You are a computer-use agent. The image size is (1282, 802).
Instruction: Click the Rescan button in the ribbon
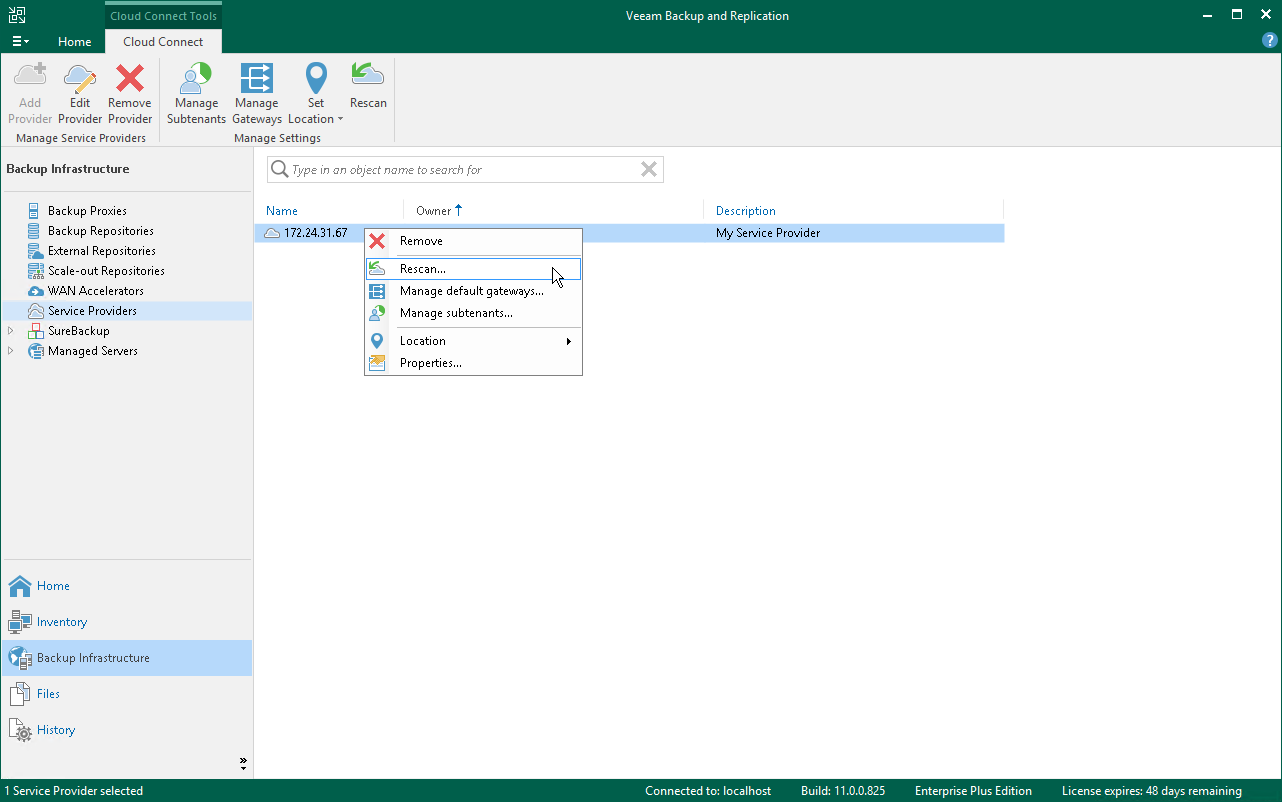click(x=368, y=86)
